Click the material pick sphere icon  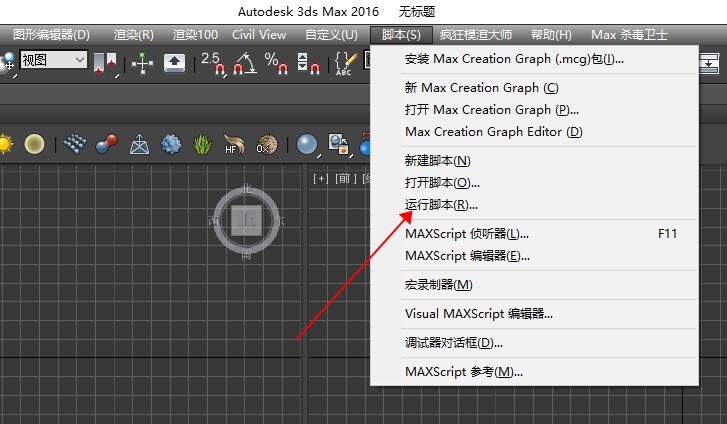(x=338, y=144)
